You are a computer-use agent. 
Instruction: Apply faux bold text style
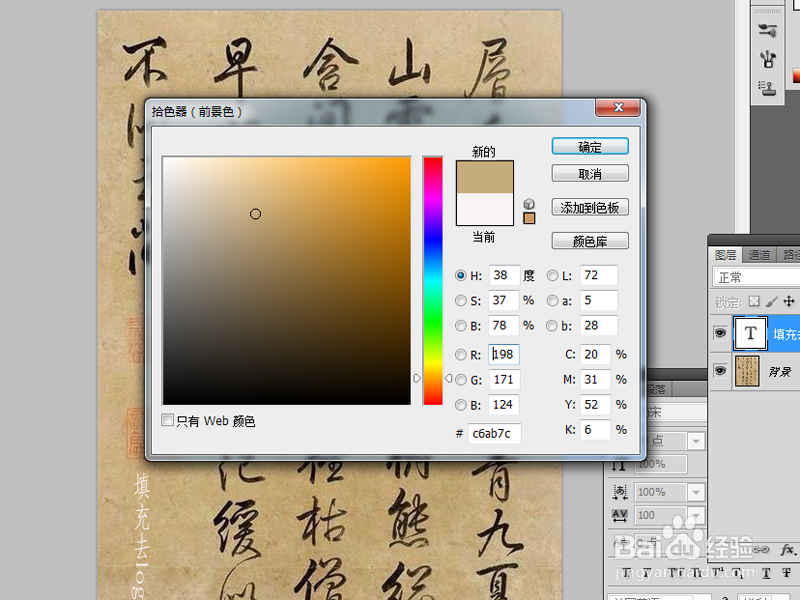coord(627,573)
